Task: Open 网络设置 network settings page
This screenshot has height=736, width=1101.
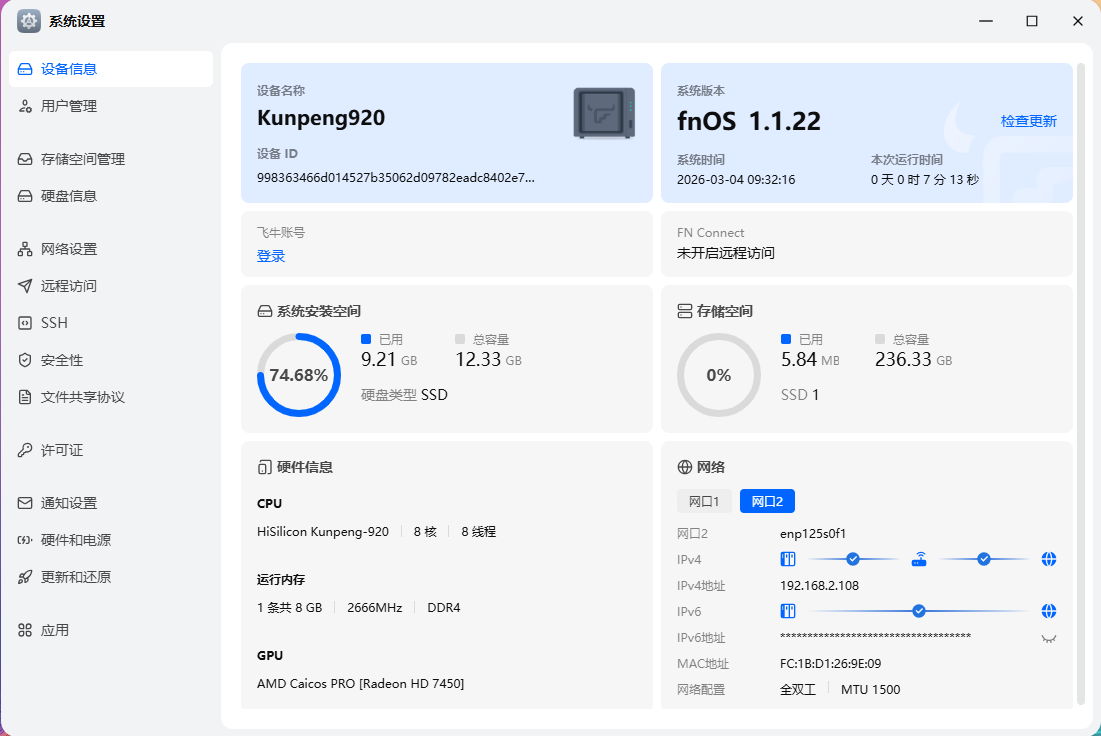Action: click(69, 249)
